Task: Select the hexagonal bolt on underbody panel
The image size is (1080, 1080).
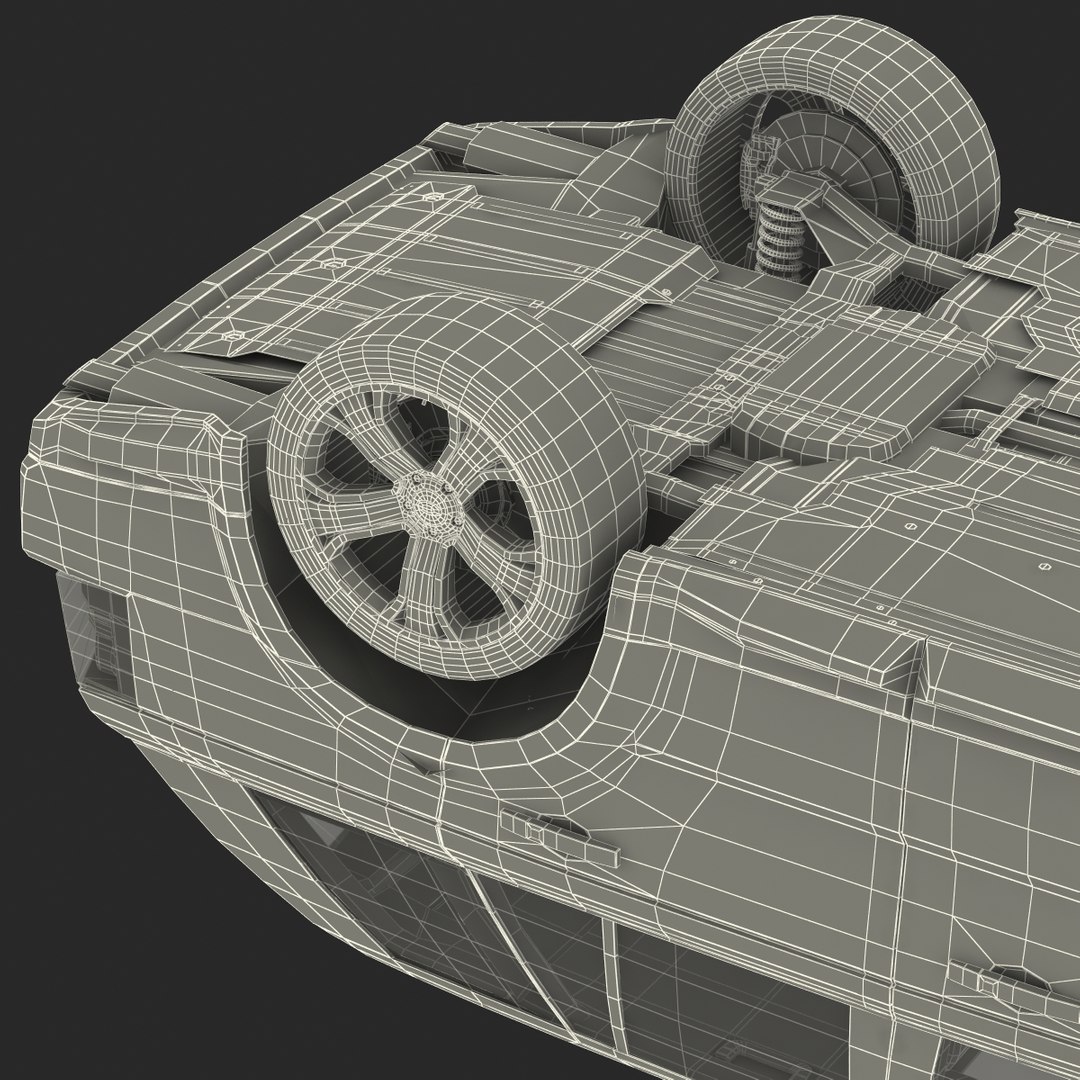Action: (333, 263)
